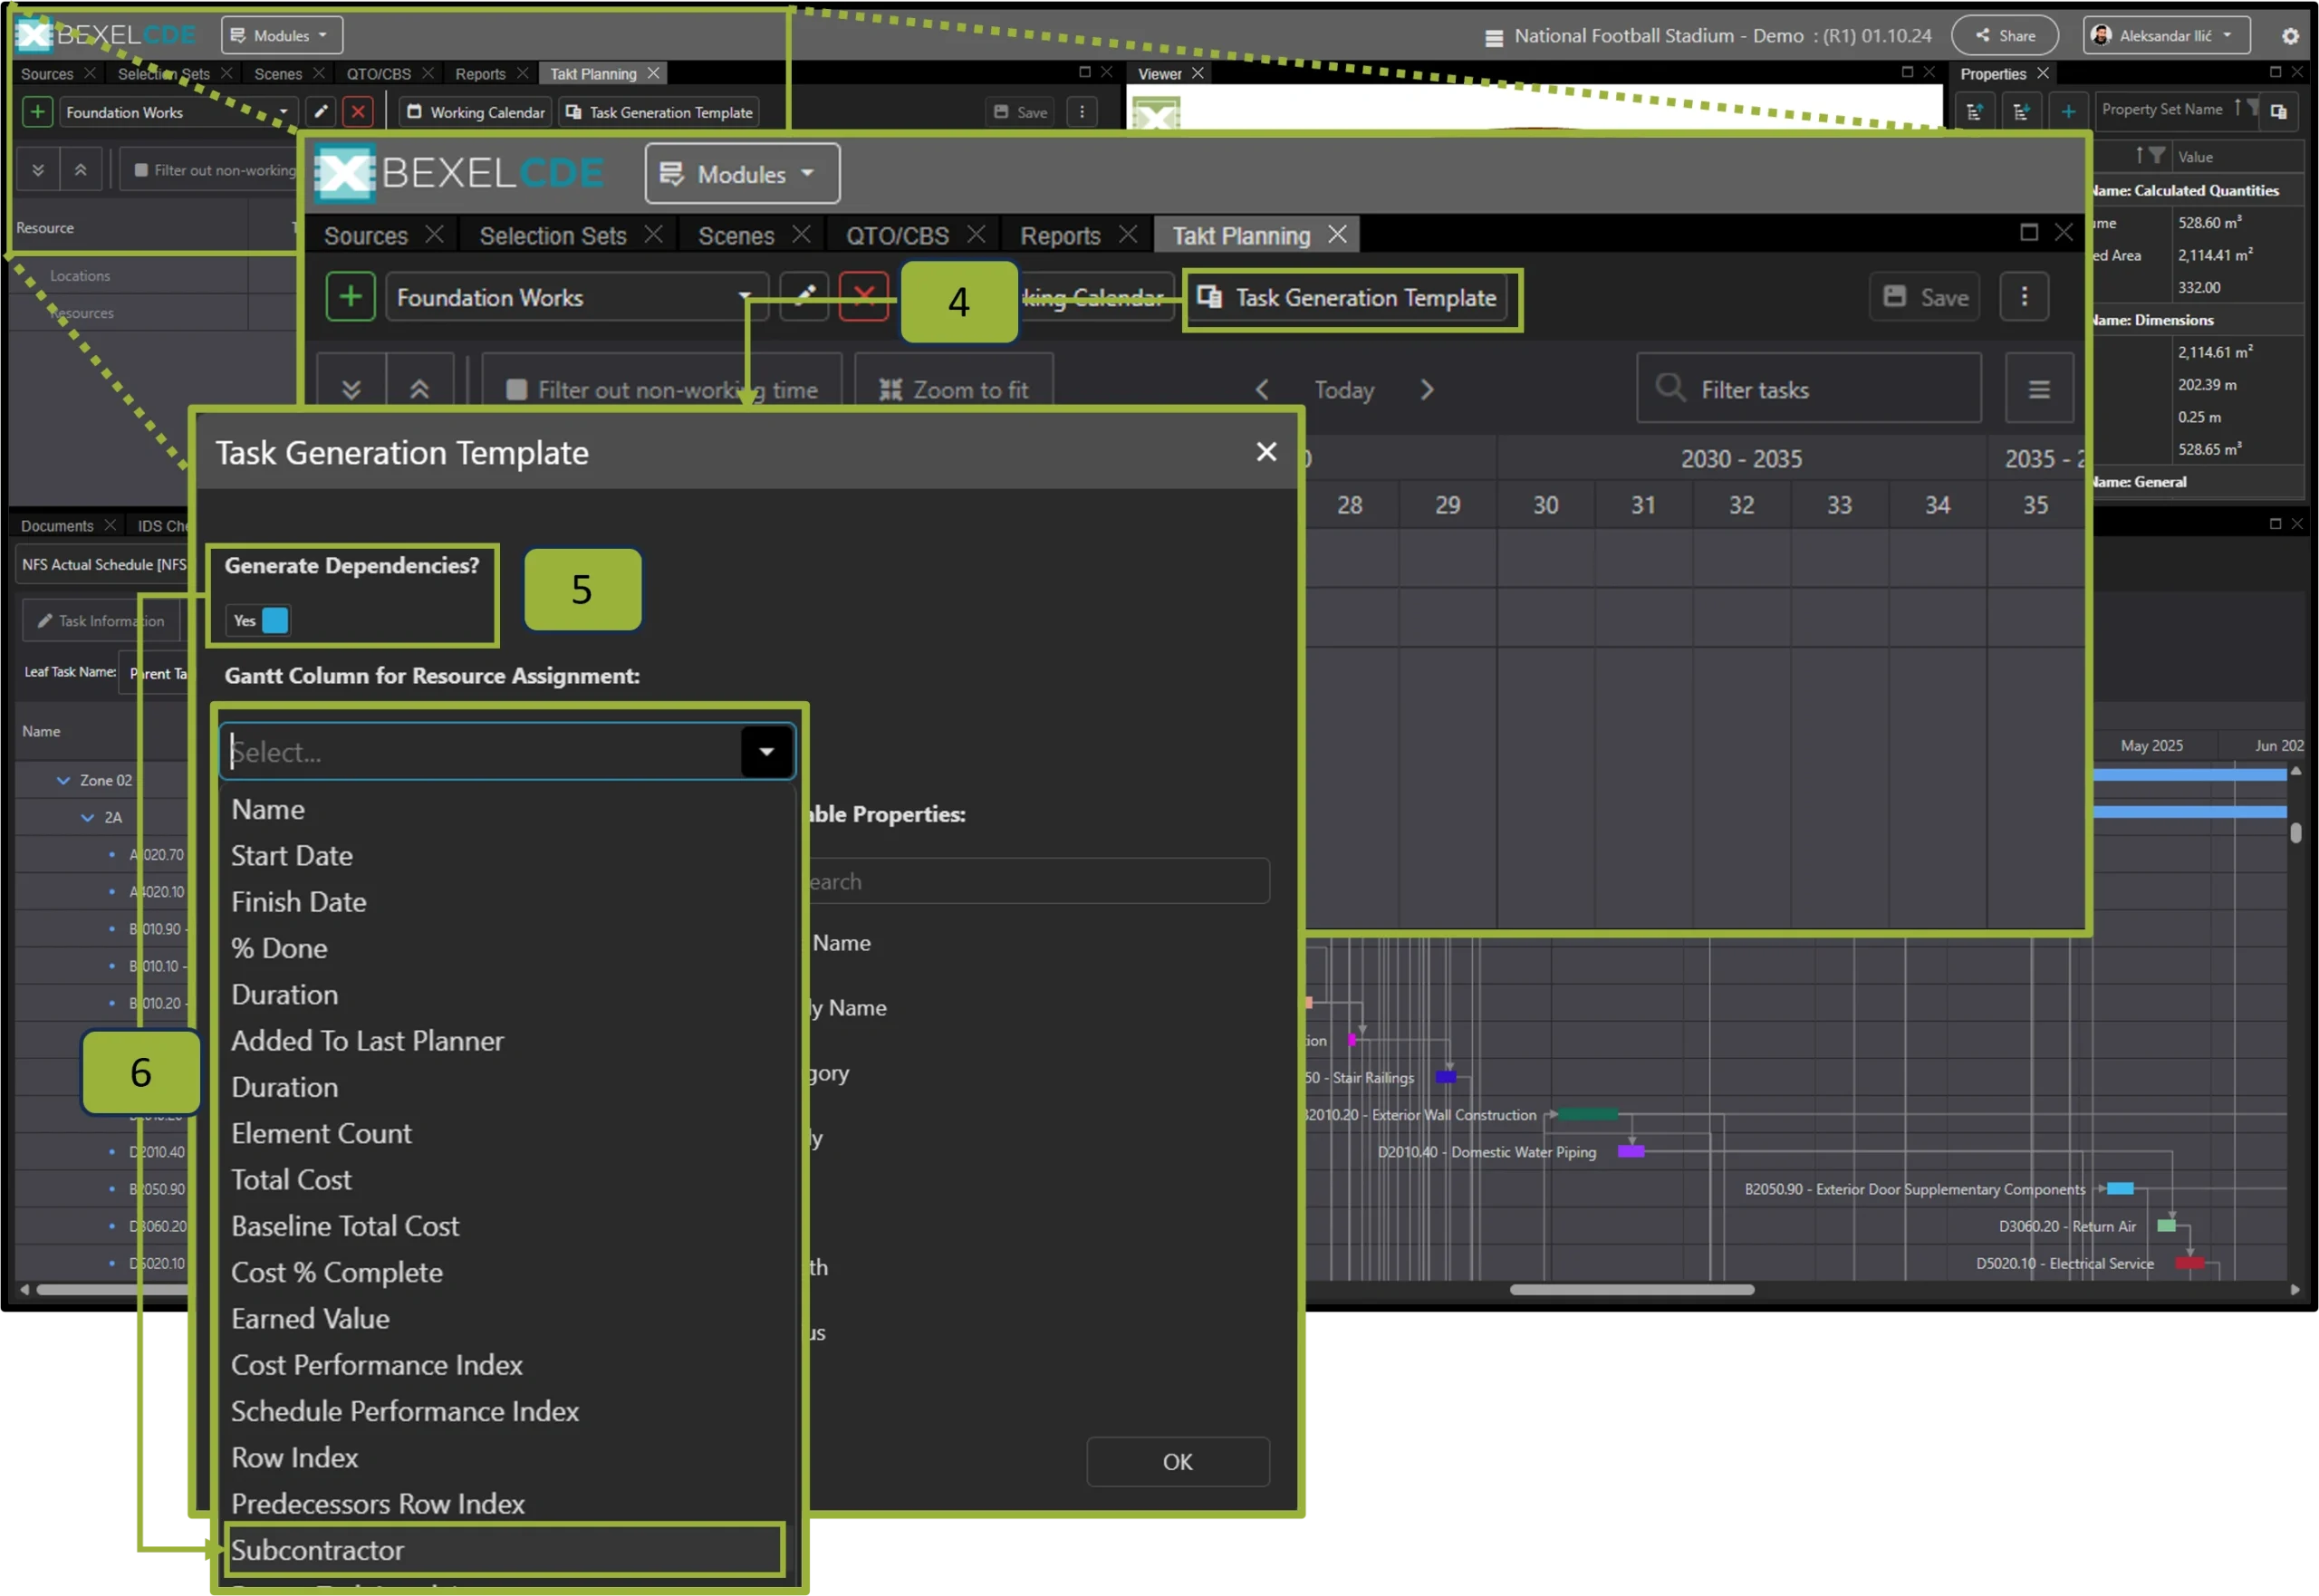Click the pencil edit icon beside Foundation Works
The width and height of the screenshot is (2319, 1596).
(x=804, y=297)
